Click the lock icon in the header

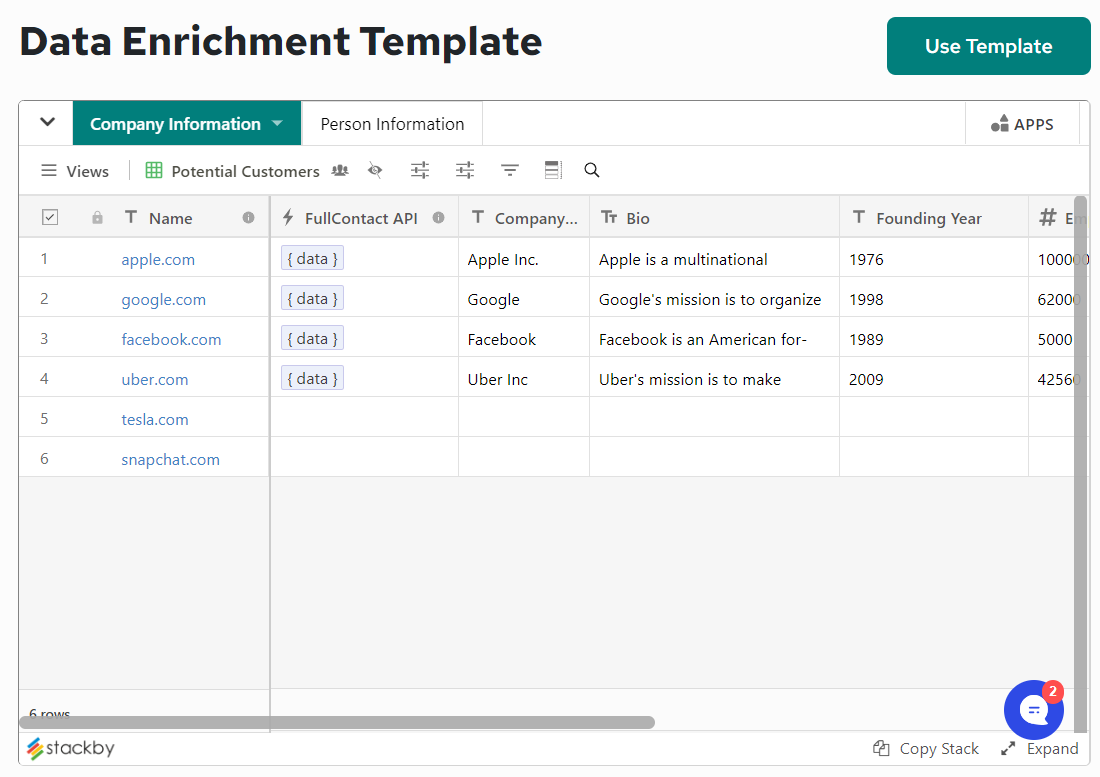click(96, 217)
